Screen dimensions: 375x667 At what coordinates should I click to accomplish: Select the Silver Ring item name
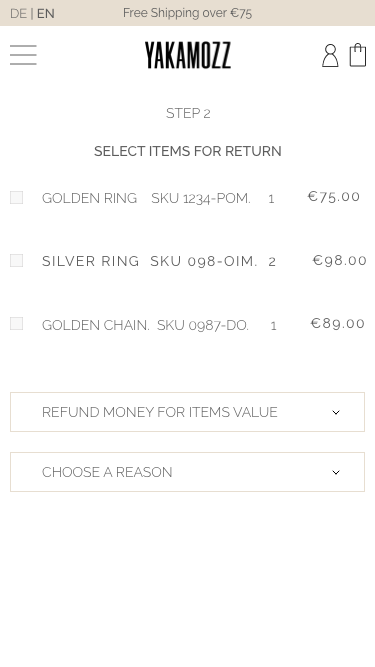pyautogui.click(x=91, y=261)
